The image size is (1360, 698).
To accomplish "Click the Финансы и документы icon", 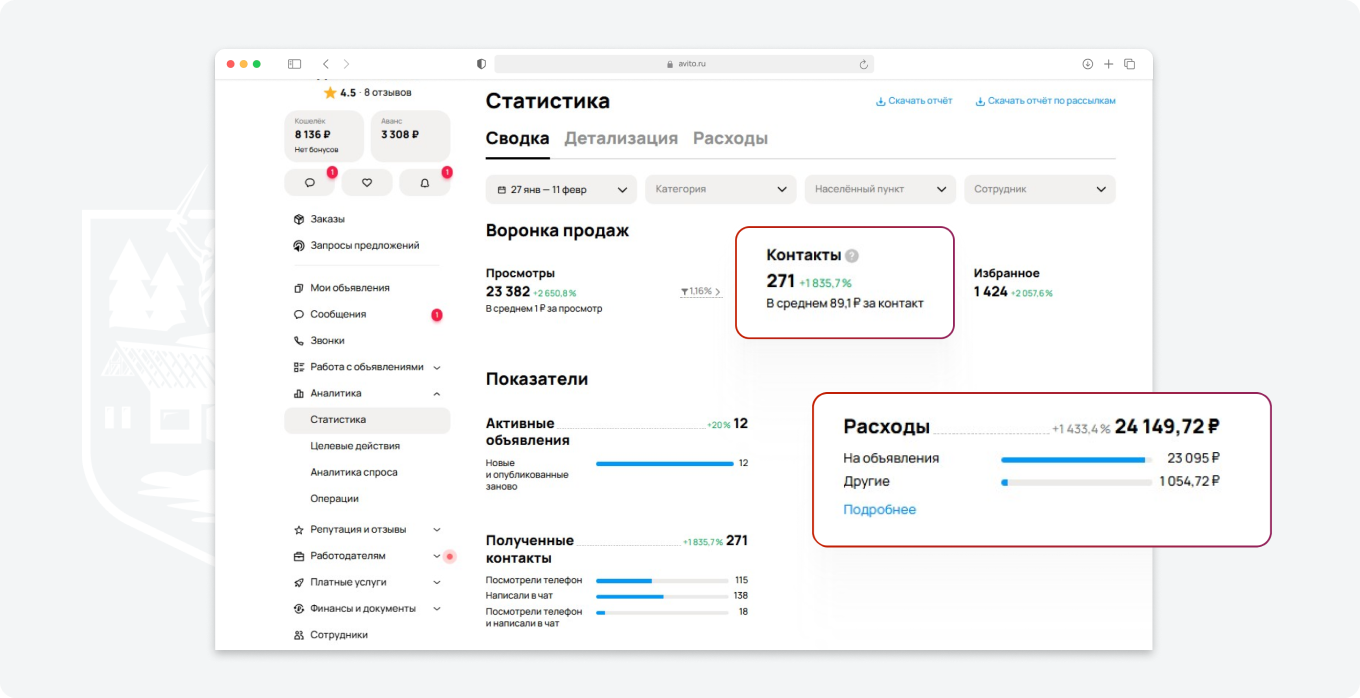I will [298, 609].
